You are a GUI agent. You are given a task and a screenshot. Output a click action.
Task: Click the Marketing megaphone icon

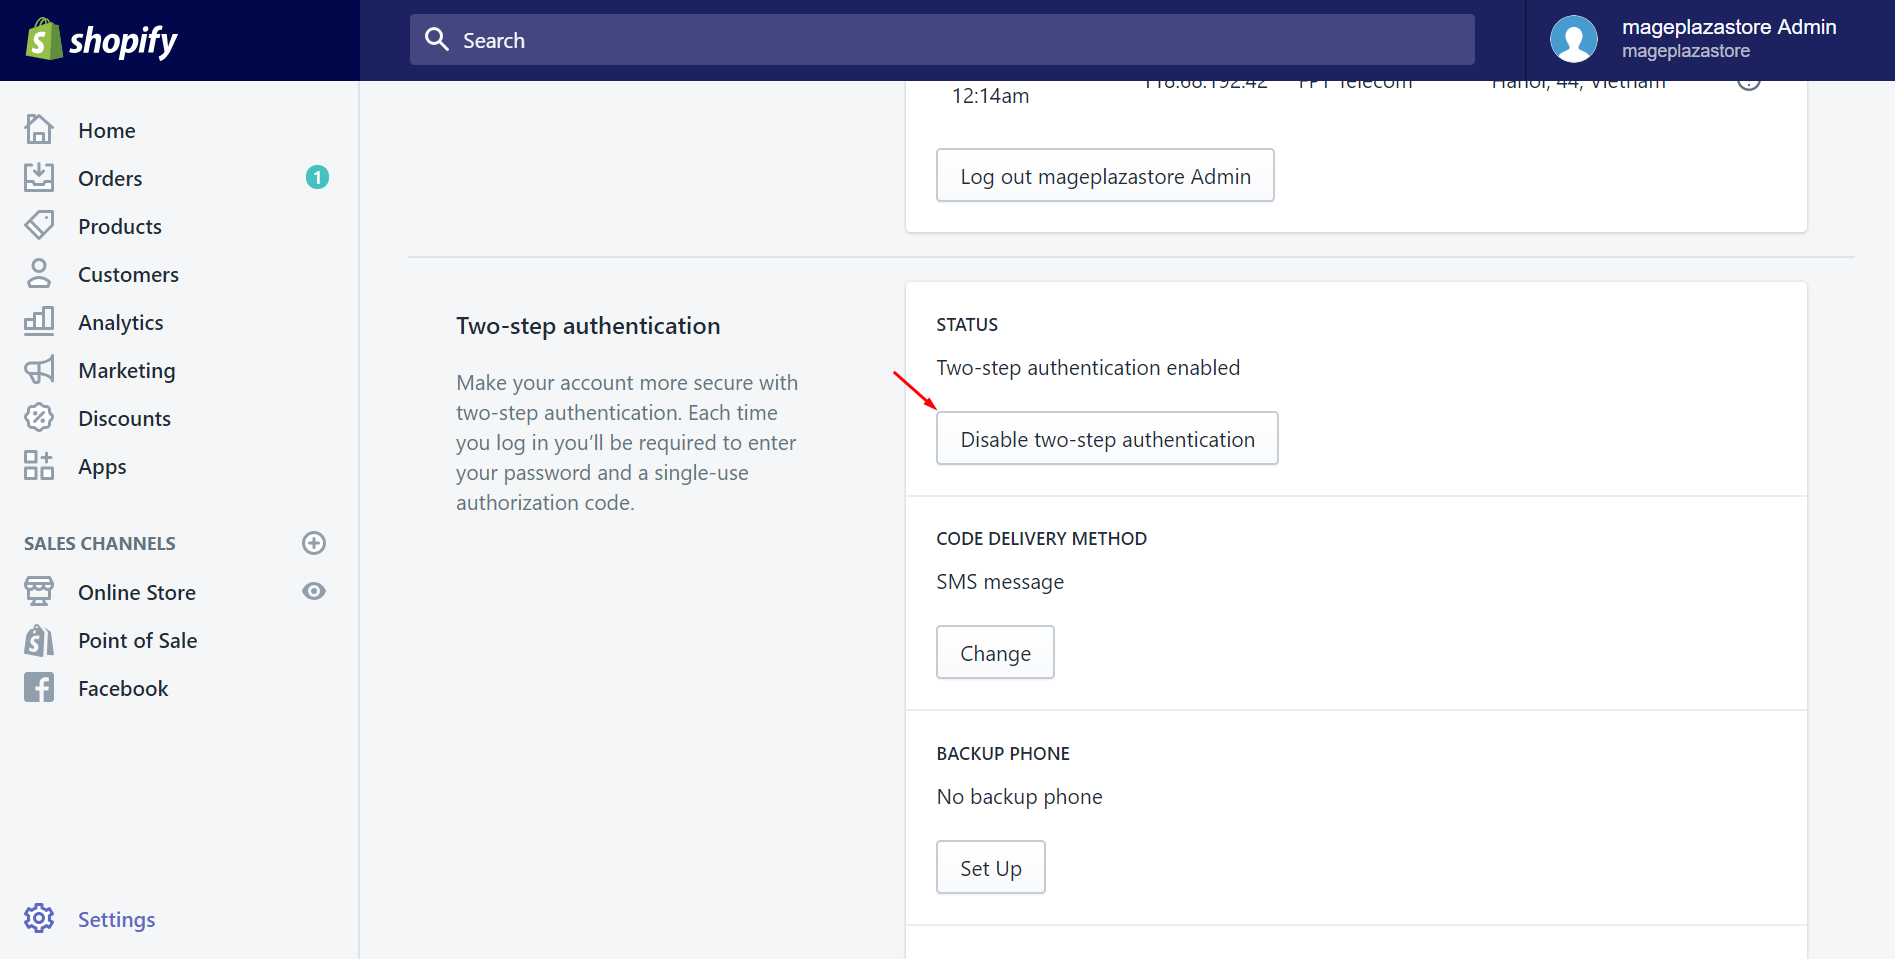[x=39, y=369]
